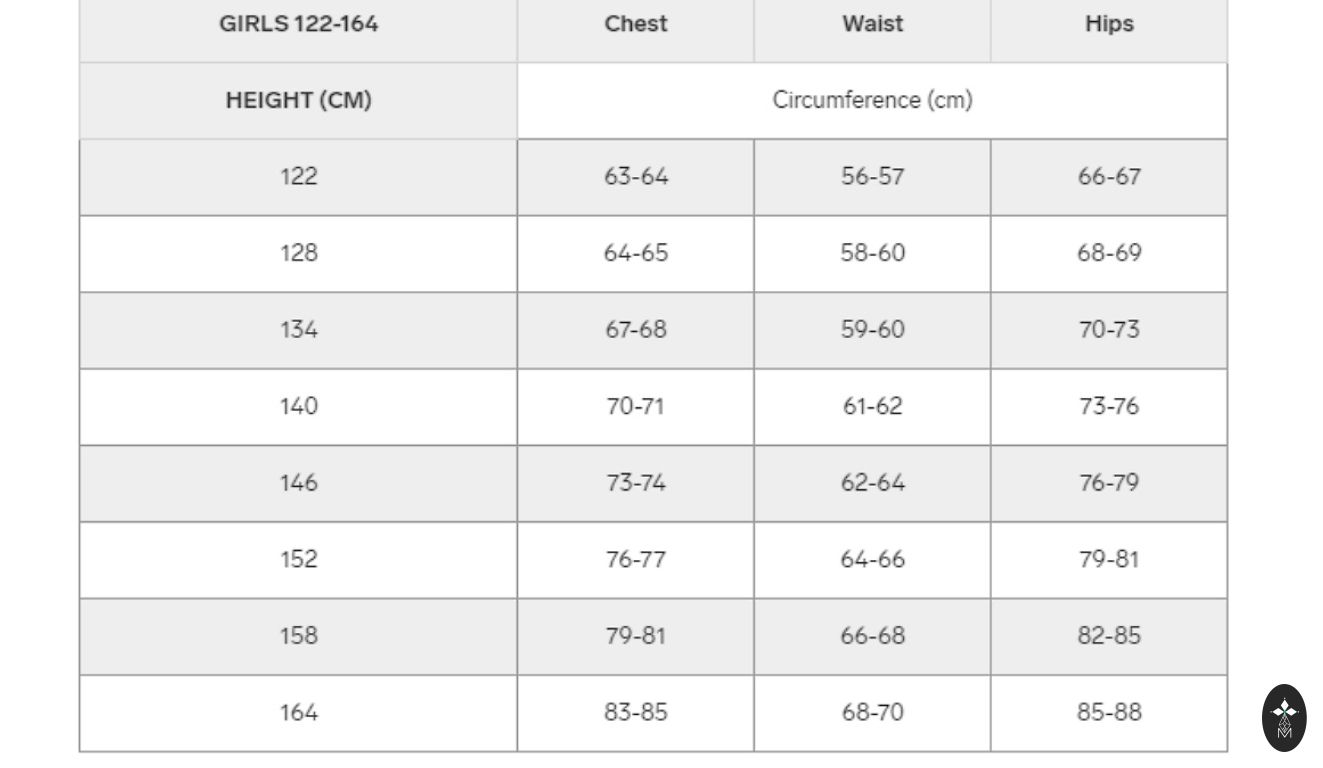The image size is (1323, 768).
Task: Select the height 164 row label
Action: point(298,712)
